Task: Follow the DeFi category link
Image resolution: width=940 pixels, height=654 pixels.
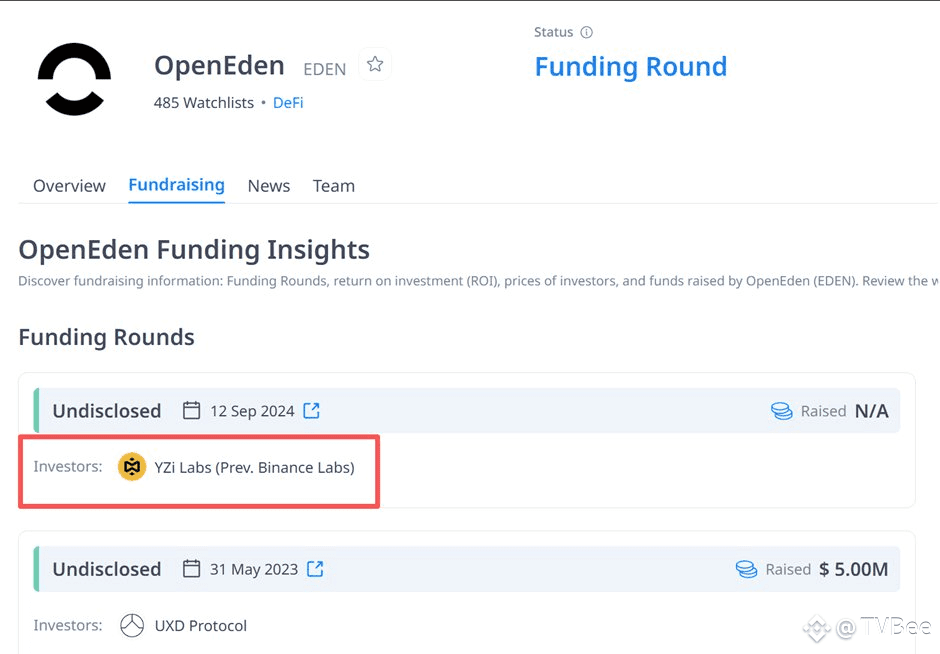Action: 288,103
